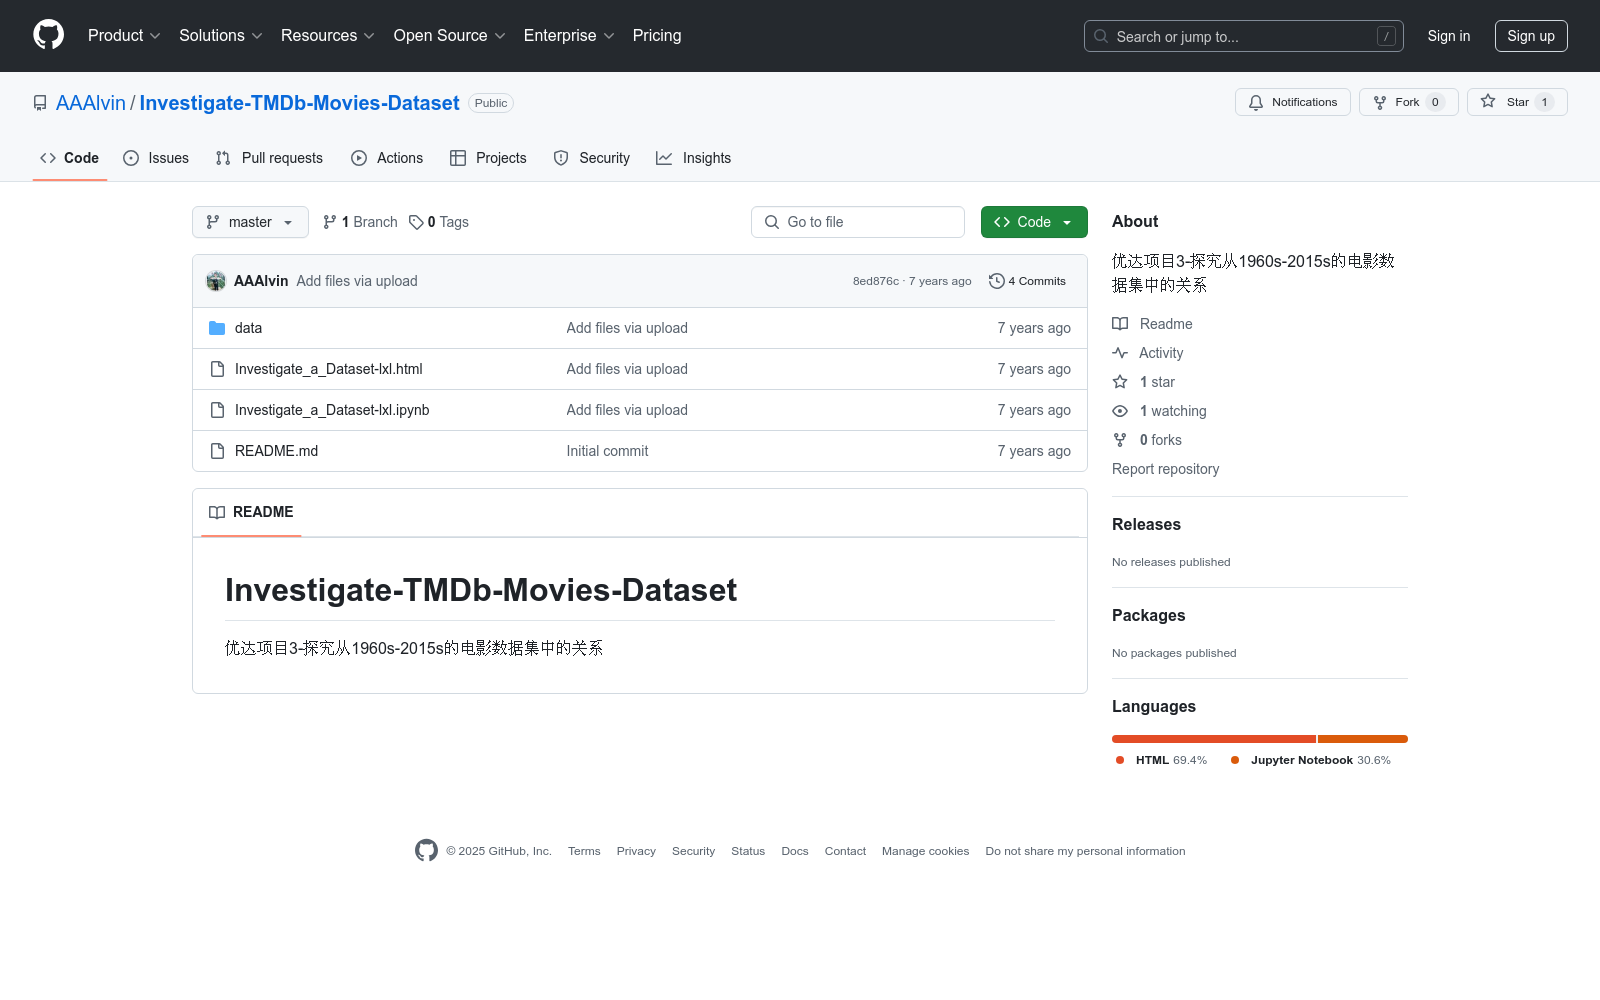
Task: Click the Status footer link
Action: [748, 851]
